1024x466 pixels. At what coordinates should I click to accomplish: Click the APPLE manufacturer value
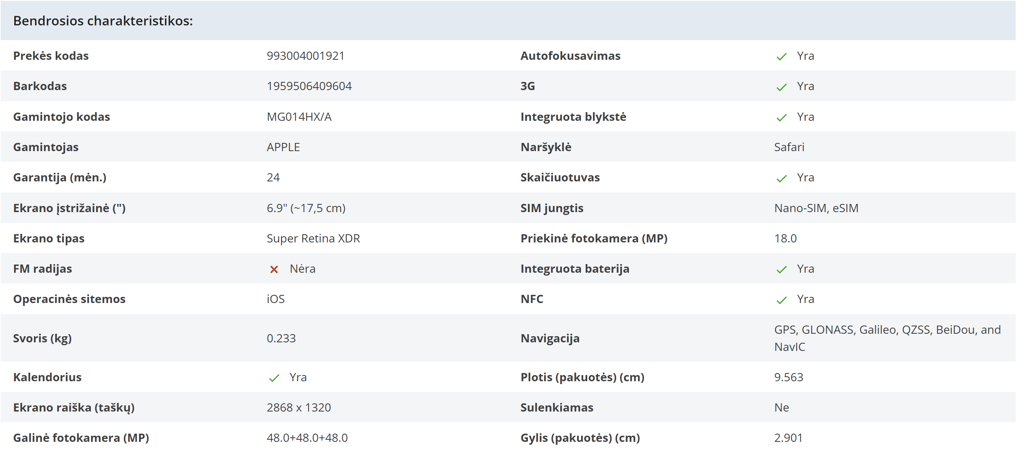[283, 147]
